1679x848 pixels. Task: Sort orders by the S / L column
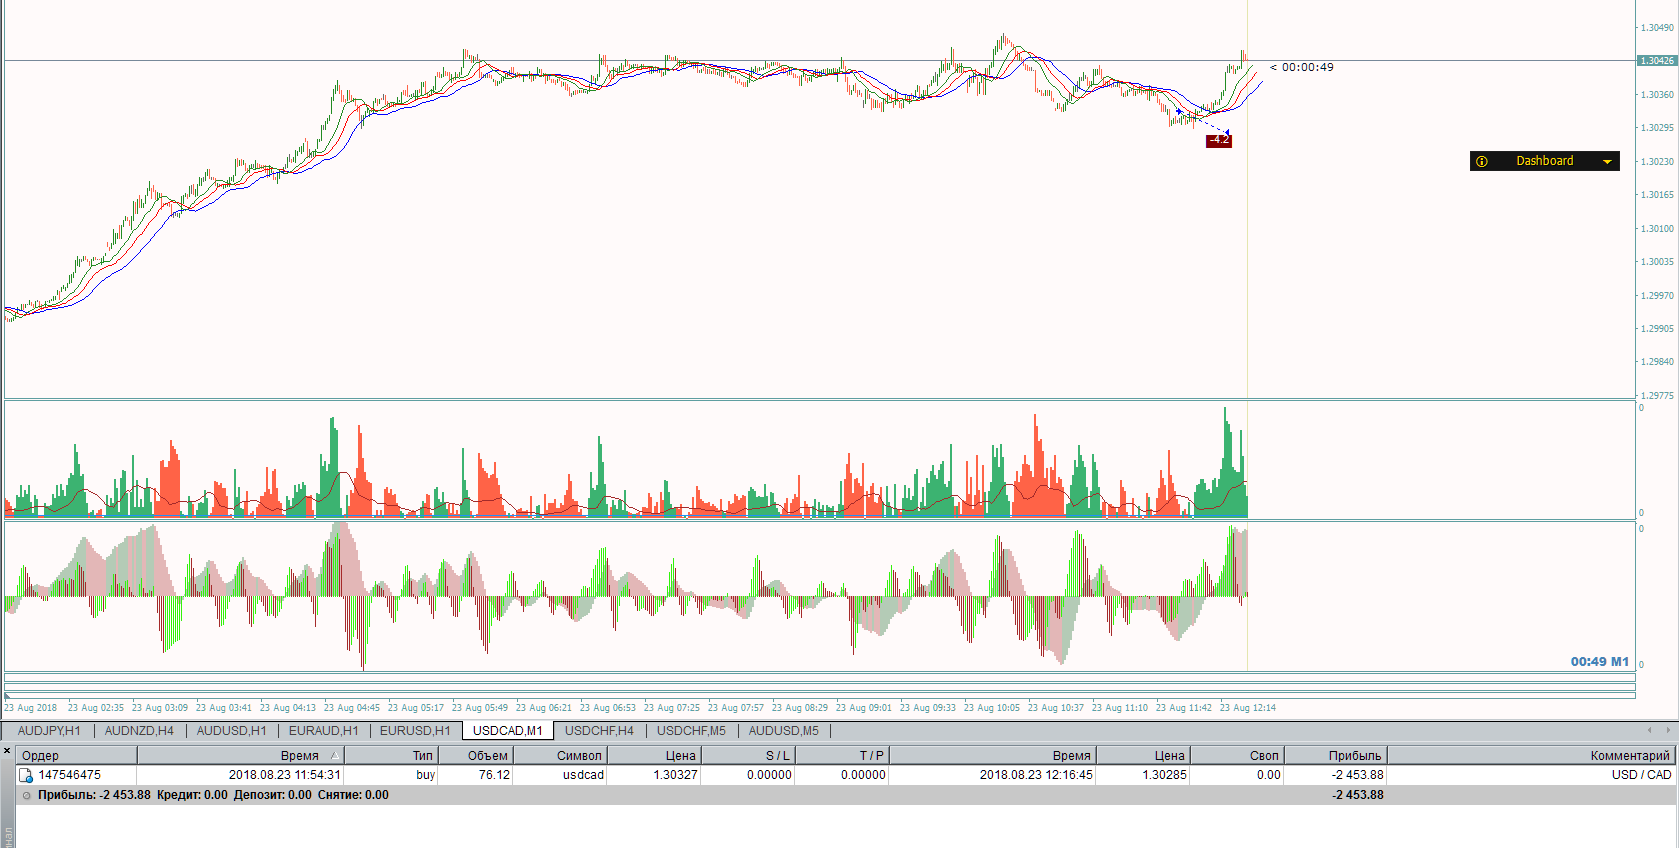(747, 755)
